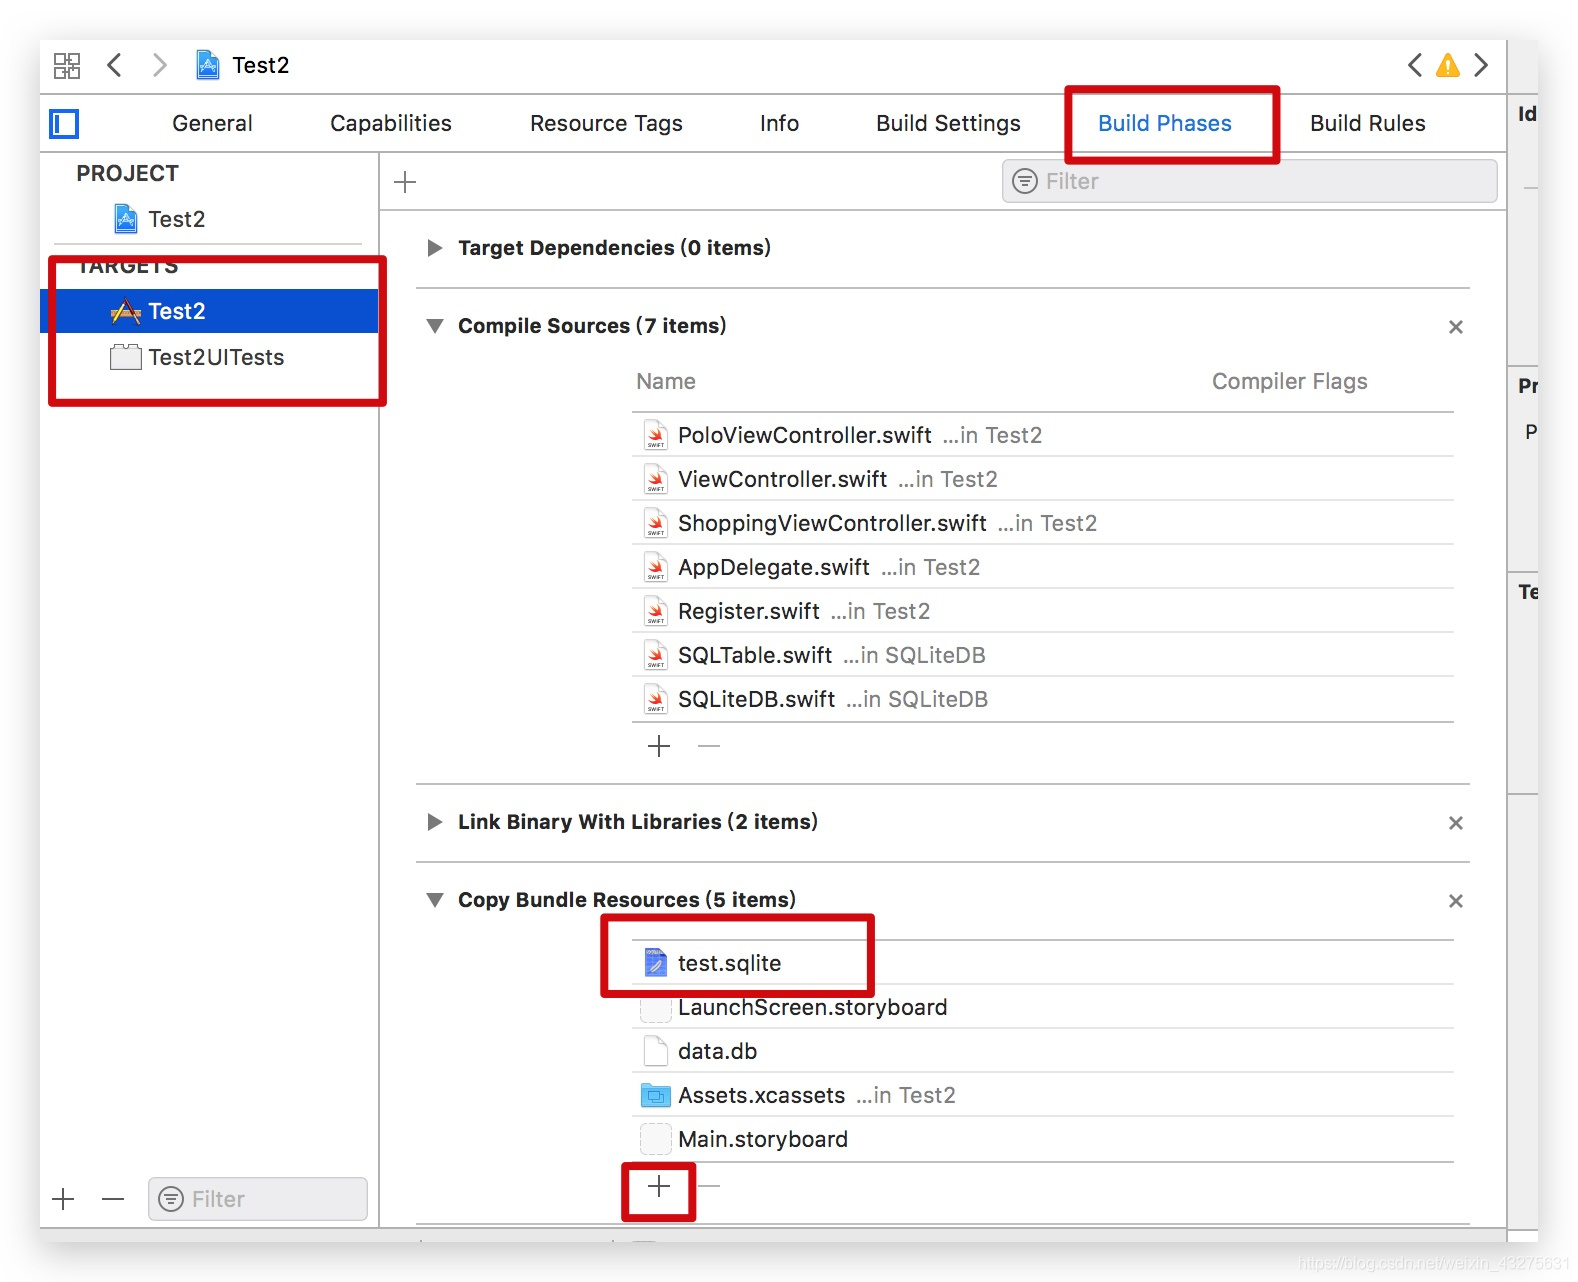The height and width of the screenshot is (1282, 1578).
Task: Open the related items grid icon
Action: tap(67, 66)
